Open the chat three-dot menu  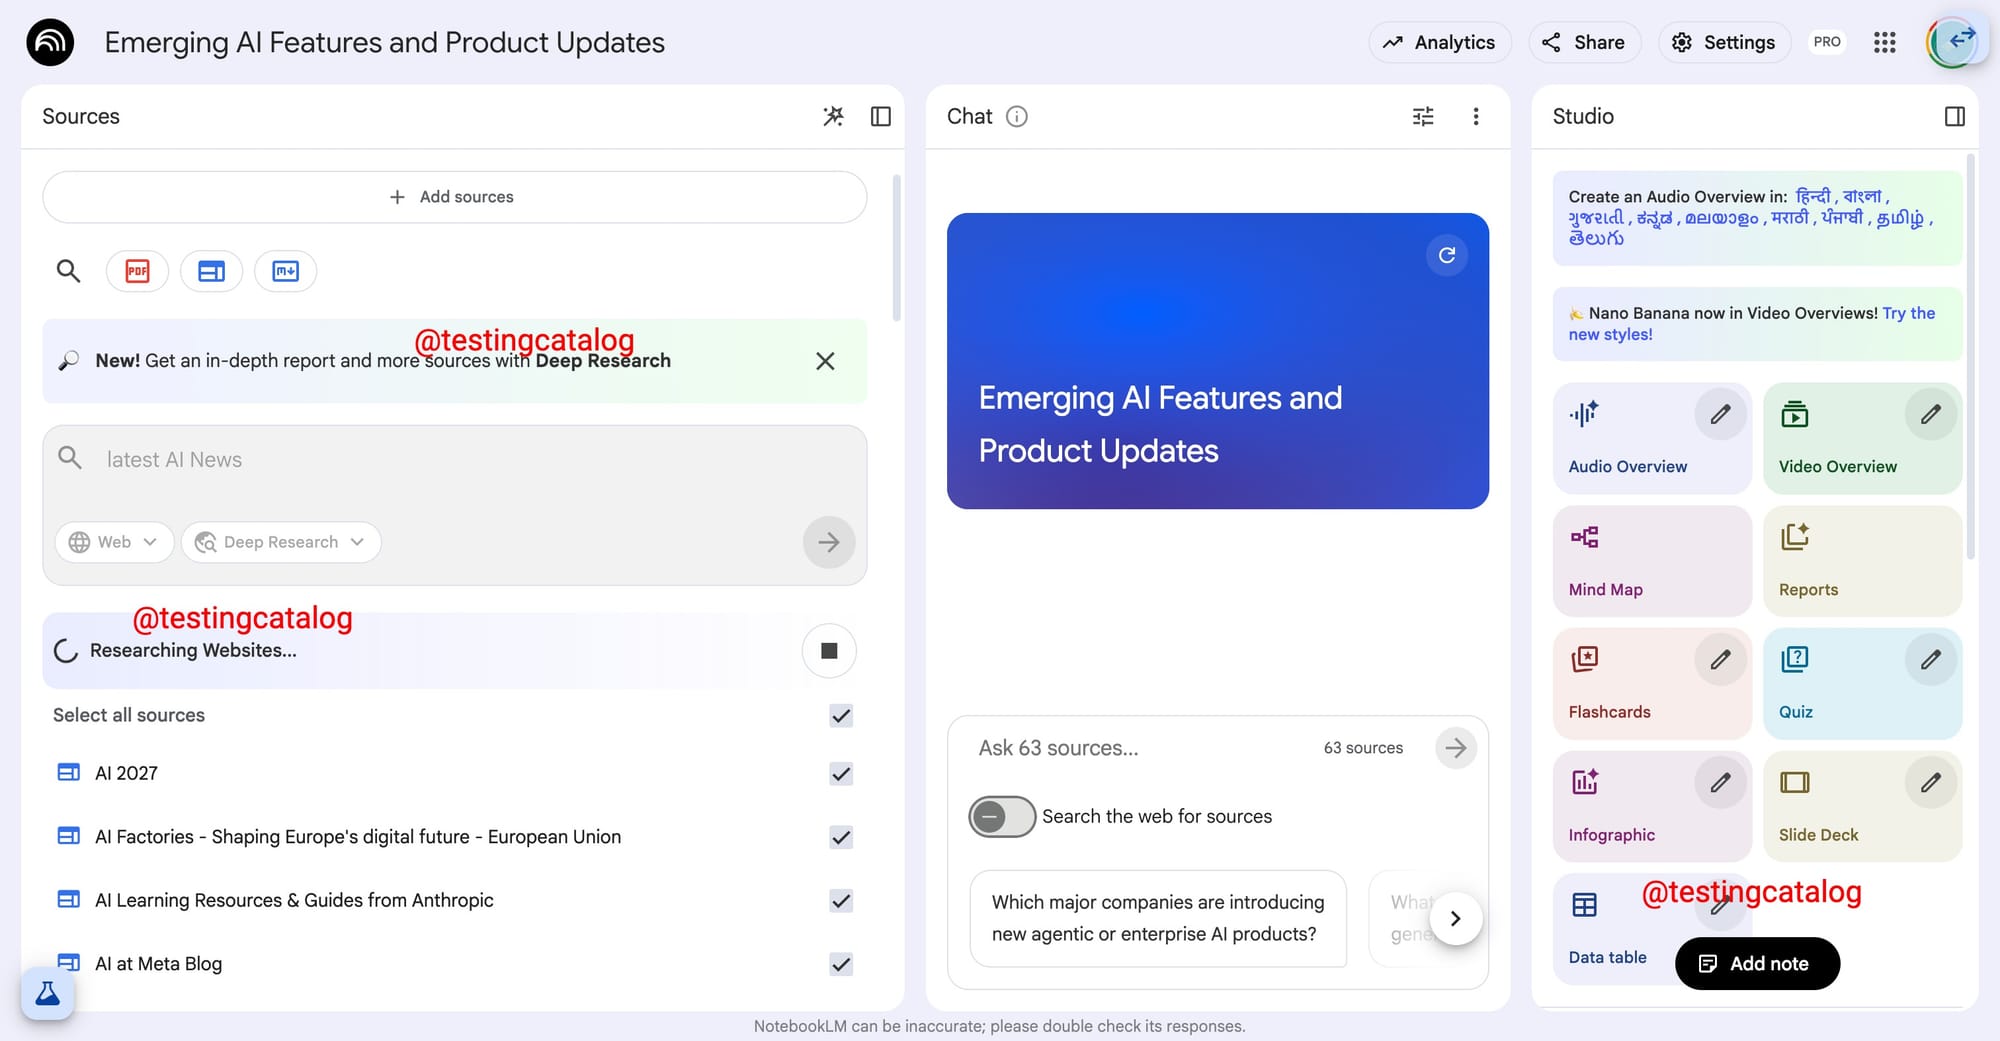(1475, 117)
